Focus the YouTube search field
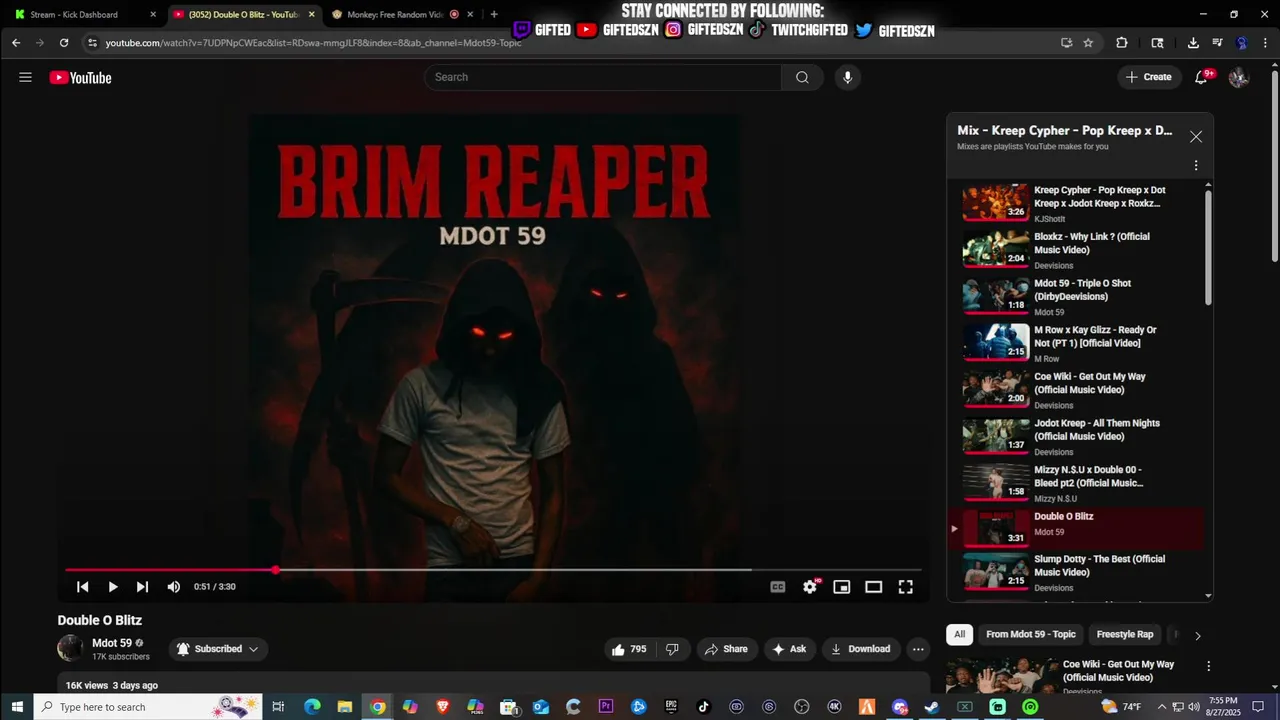The width and height of the screenshot is (1280, 720). pyautogui.click(x=603, y=77)
